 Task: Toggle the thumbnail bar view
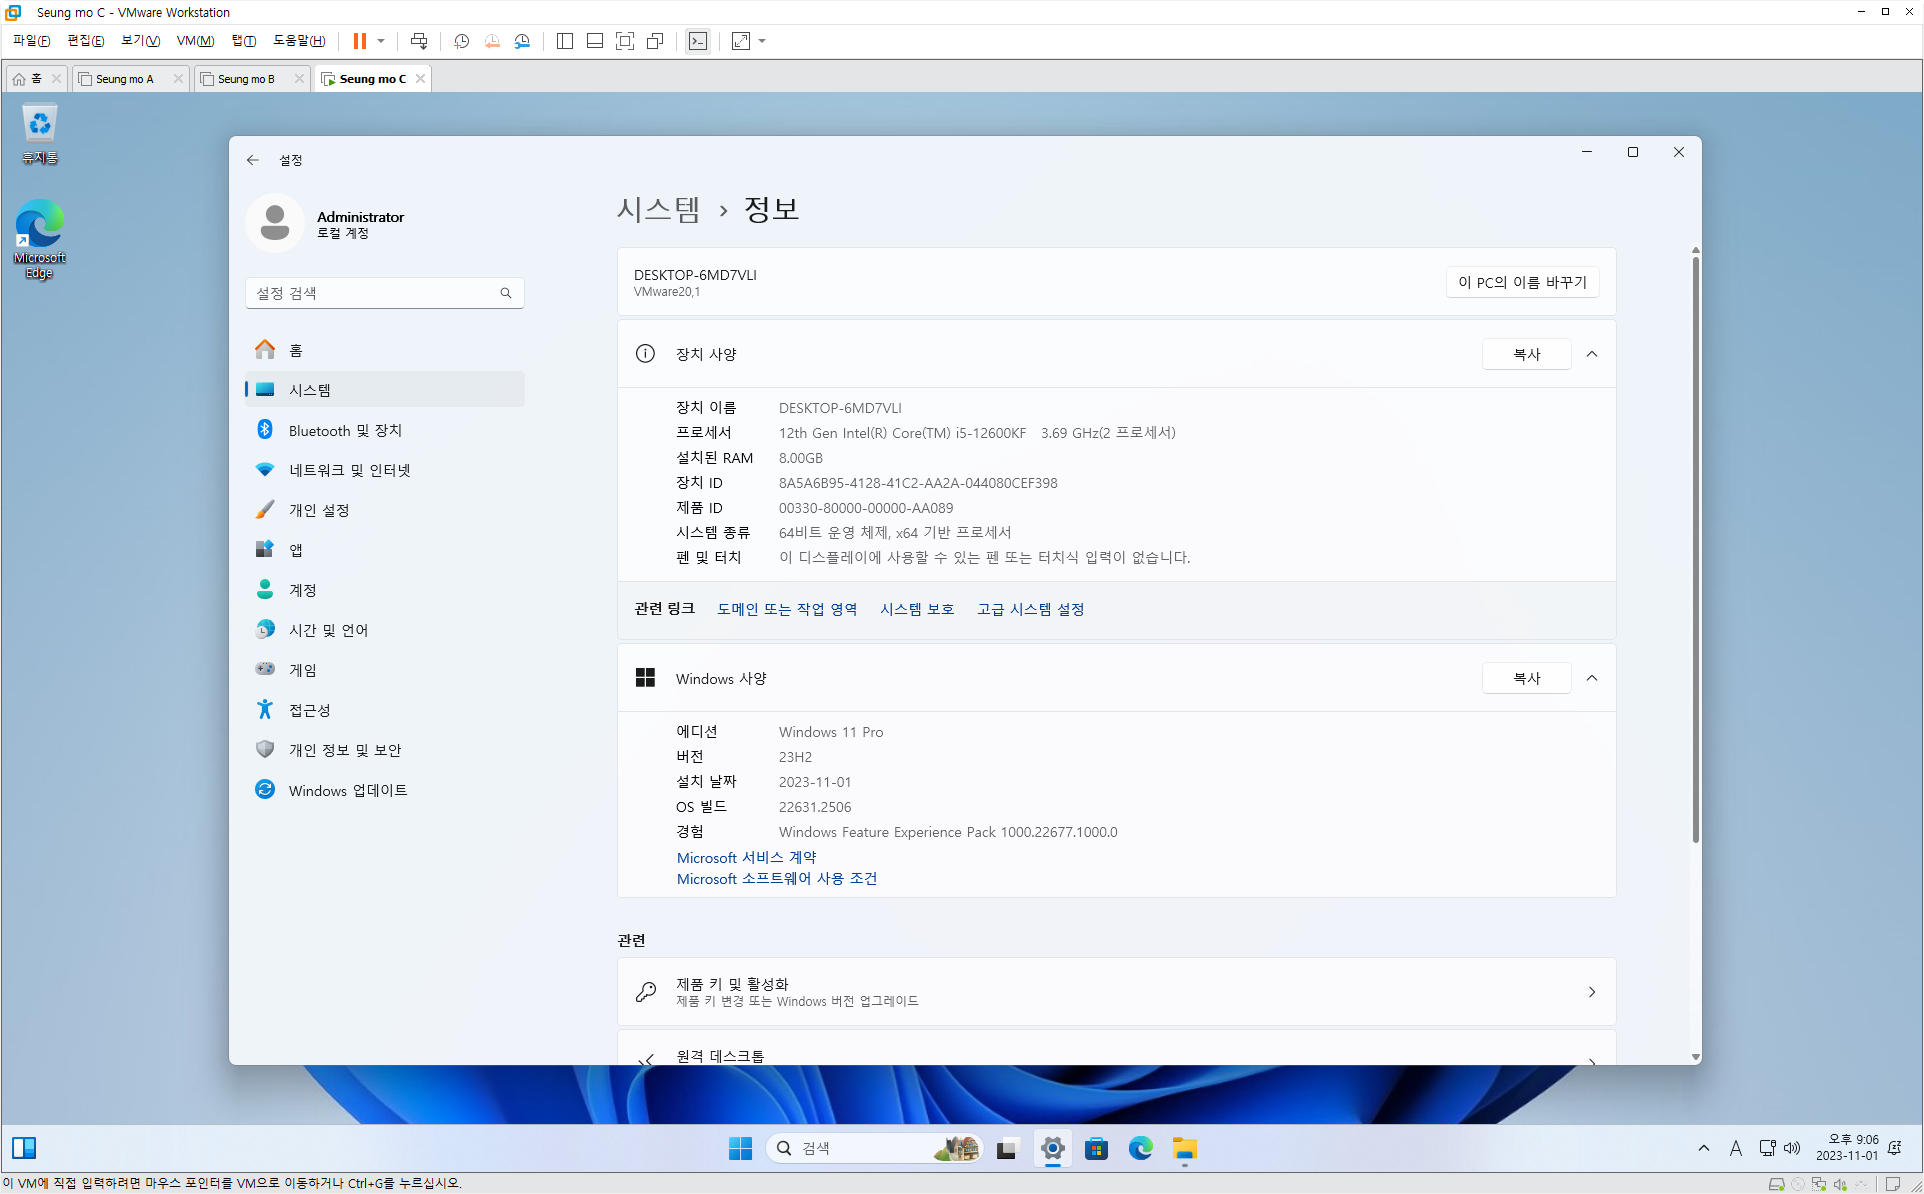pos(594,41)
